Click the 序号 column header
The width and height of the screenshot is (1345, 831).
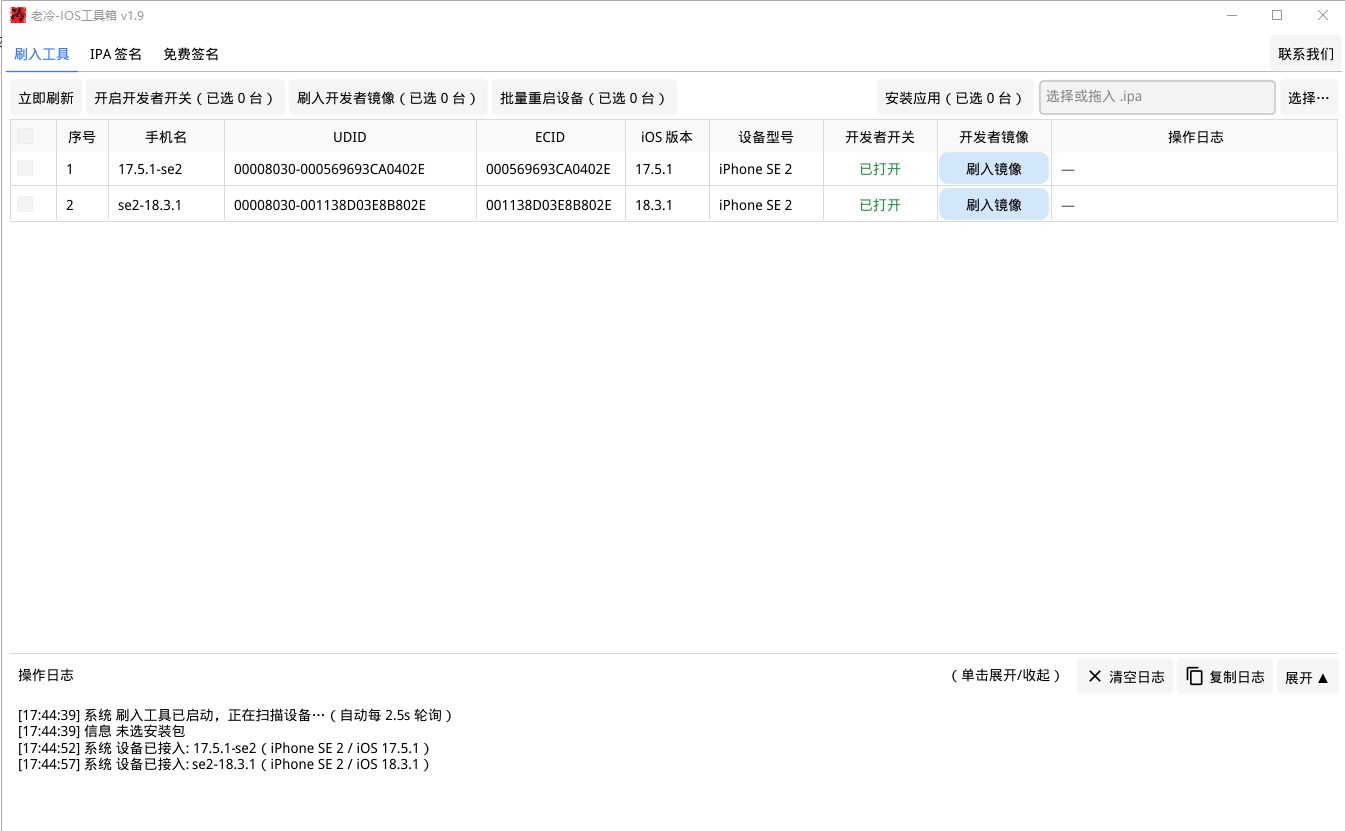pos(82,137)
